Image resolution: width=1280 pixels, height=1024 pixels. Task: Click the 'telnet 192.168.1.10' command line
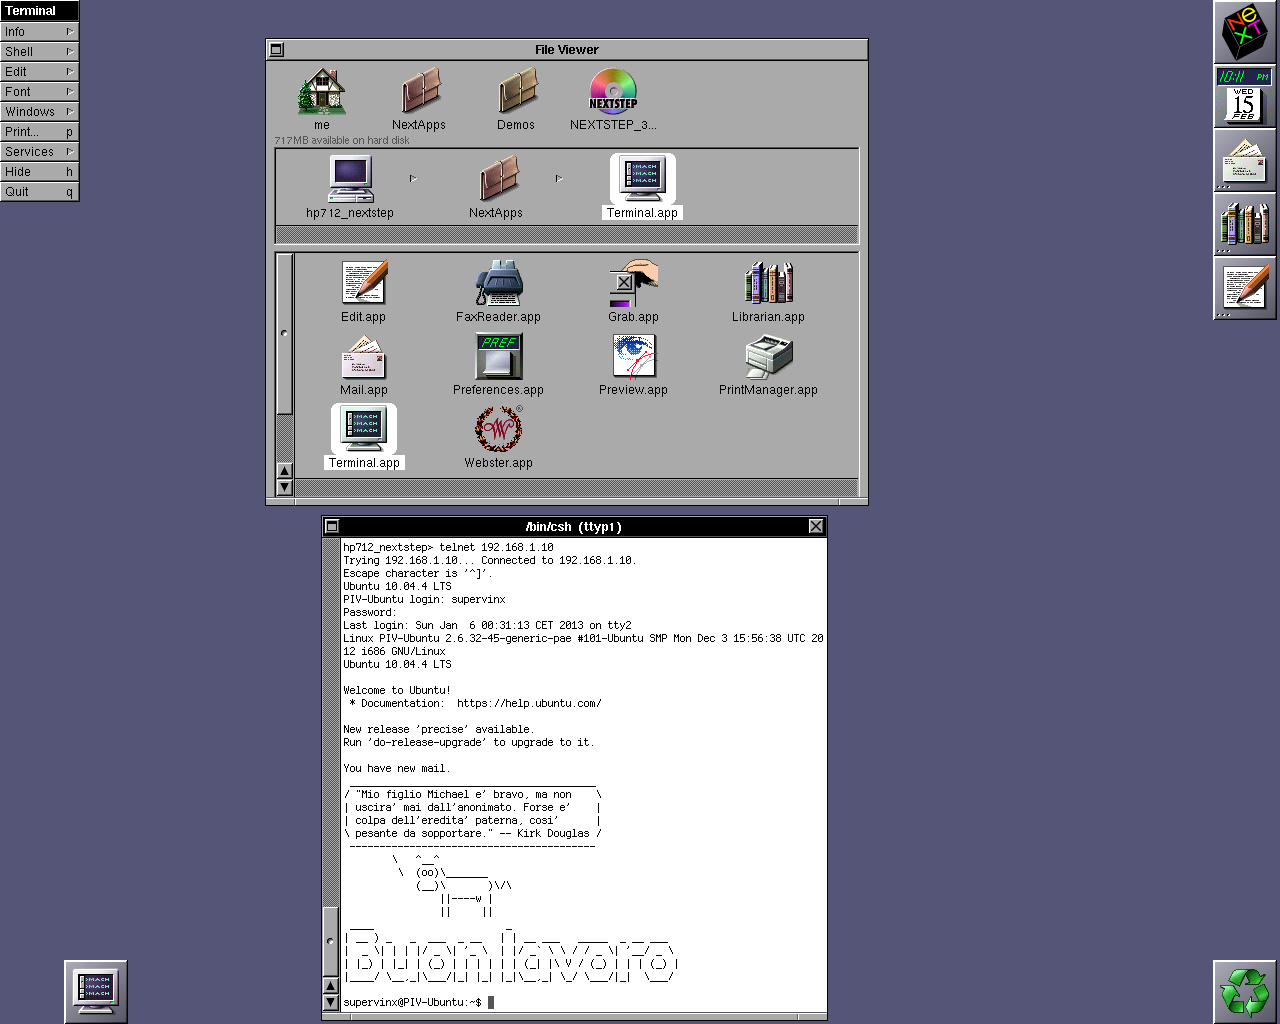click(x=496, y=547)
